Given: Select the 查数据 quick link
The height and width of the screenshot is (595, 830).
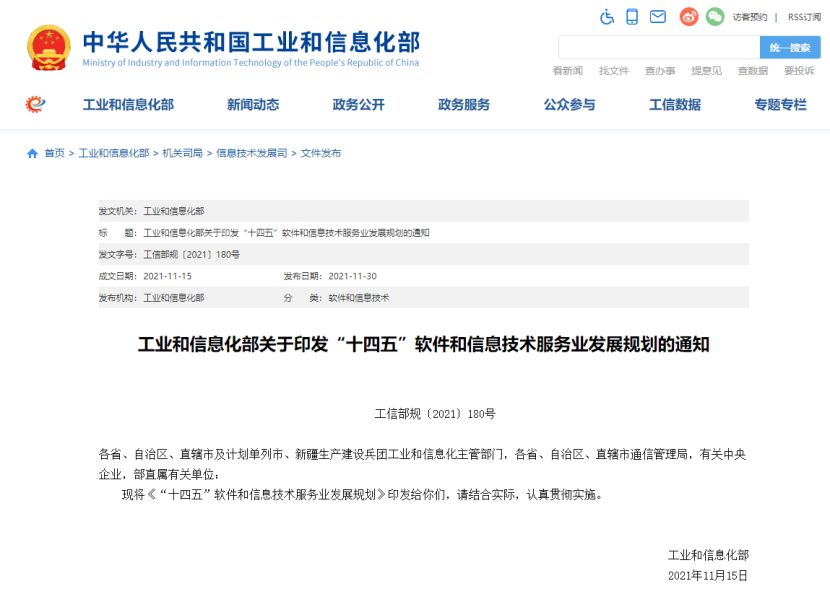Looking at the screenshot, I should tap(753, 71).
